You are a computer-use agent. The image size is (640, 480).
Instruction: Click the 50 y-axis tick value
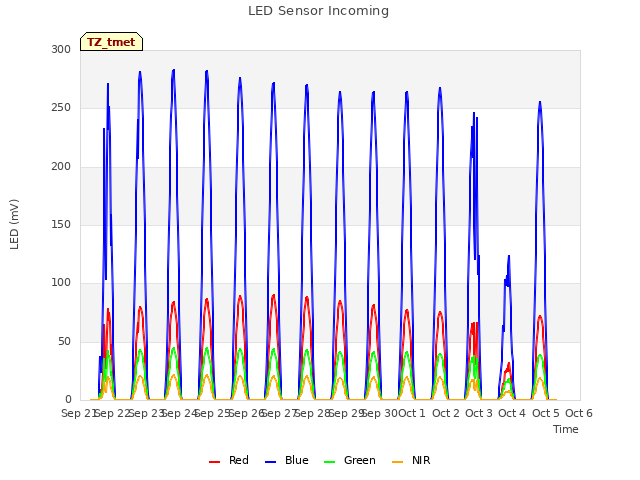[x=64, y=341]
